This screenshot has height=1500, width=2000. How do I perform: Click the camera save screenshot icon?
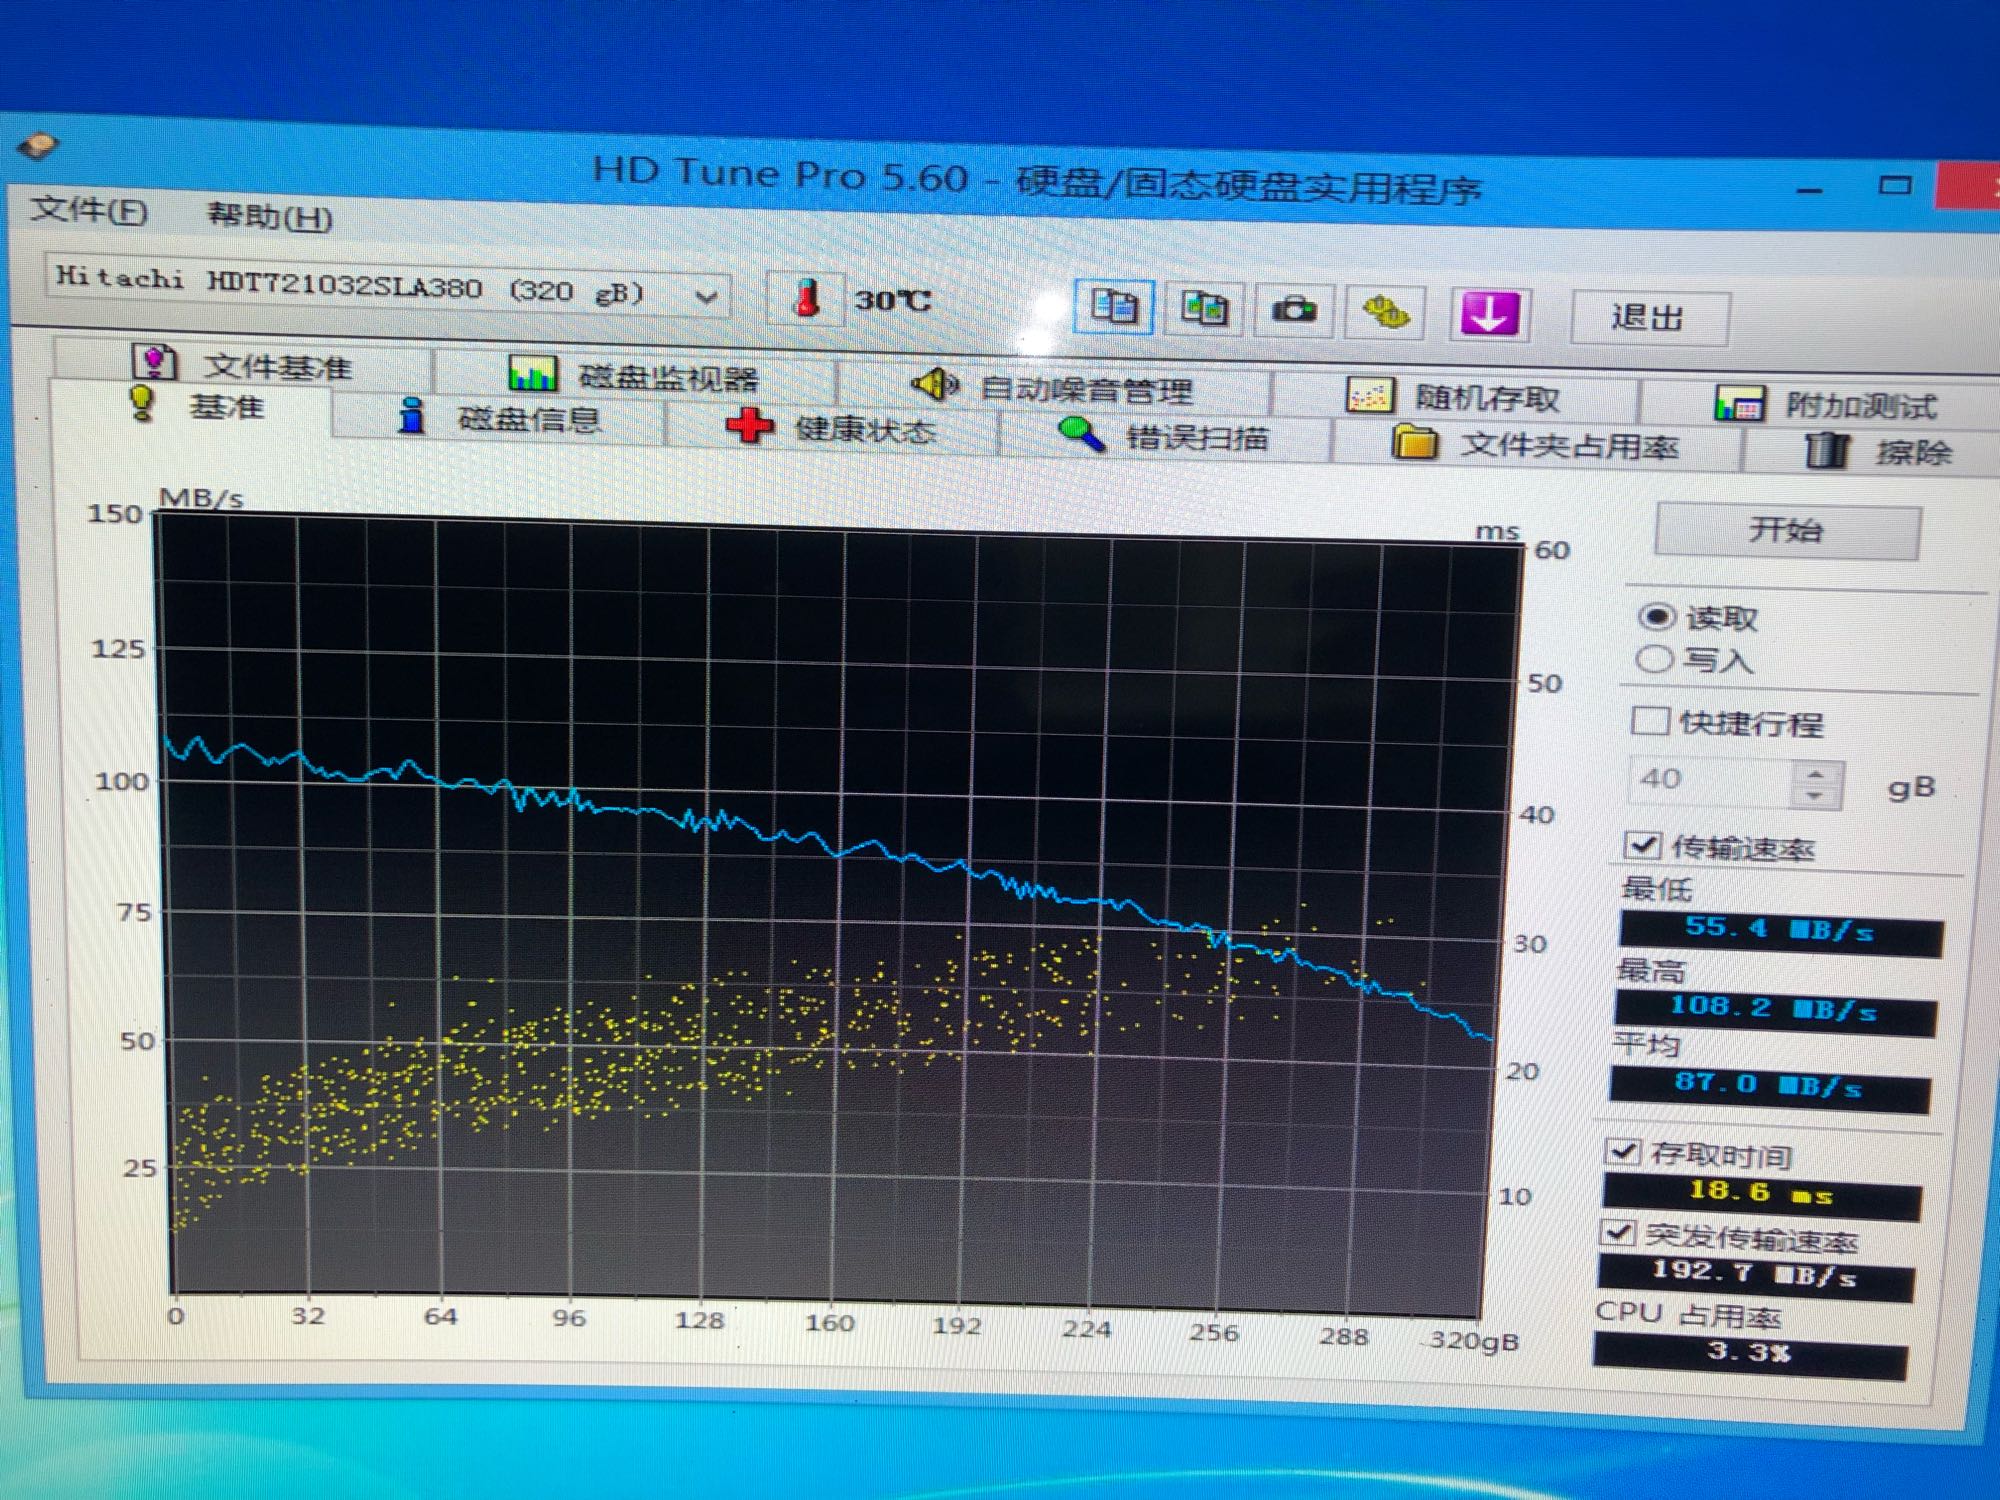click(x=1294, y=311)
